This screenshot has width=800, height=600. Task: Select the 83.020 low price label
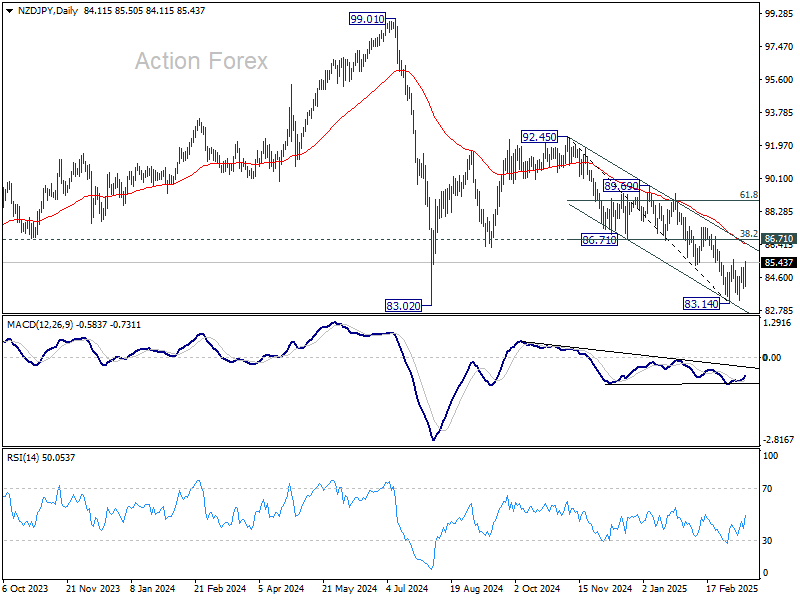[x=404, y=306]
